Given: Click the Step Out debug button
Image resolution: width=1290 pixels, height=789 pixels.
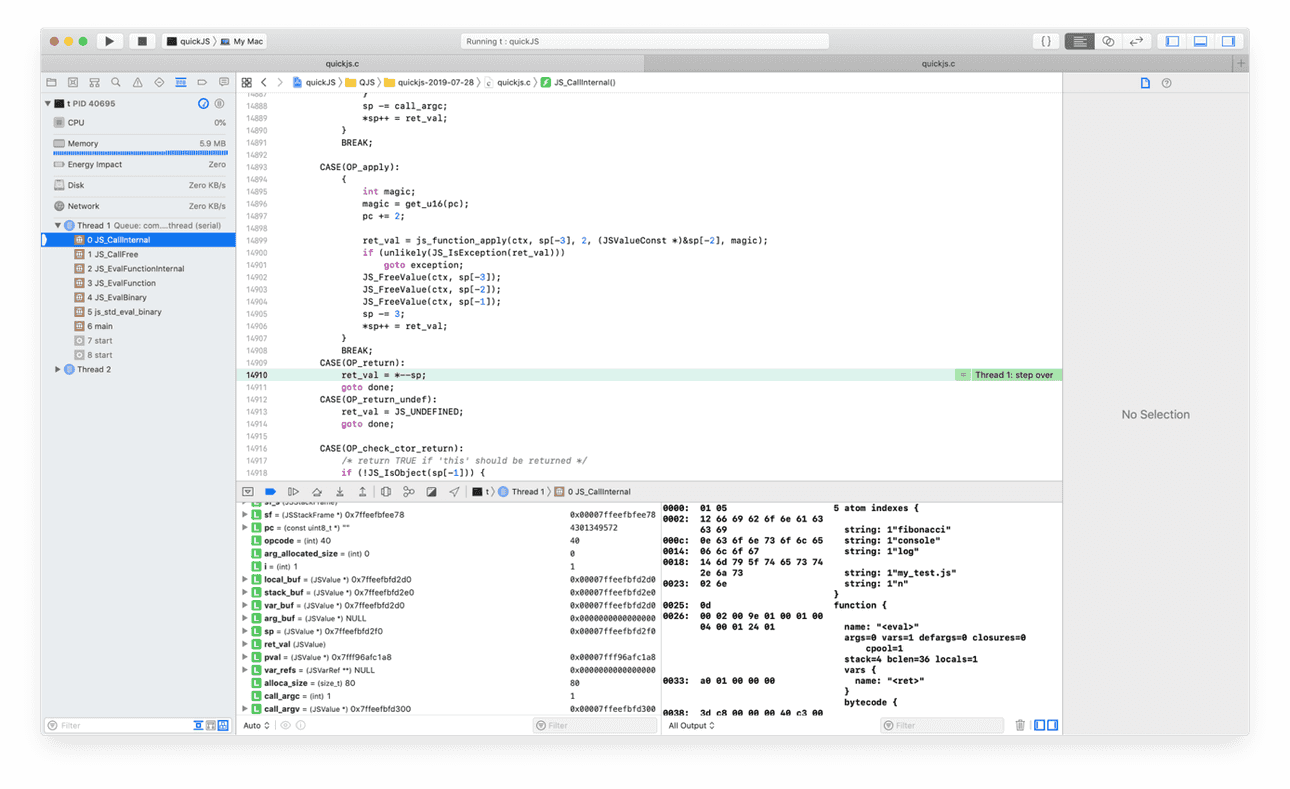Looking at the screenshot, I should click(x=362, y=492).
